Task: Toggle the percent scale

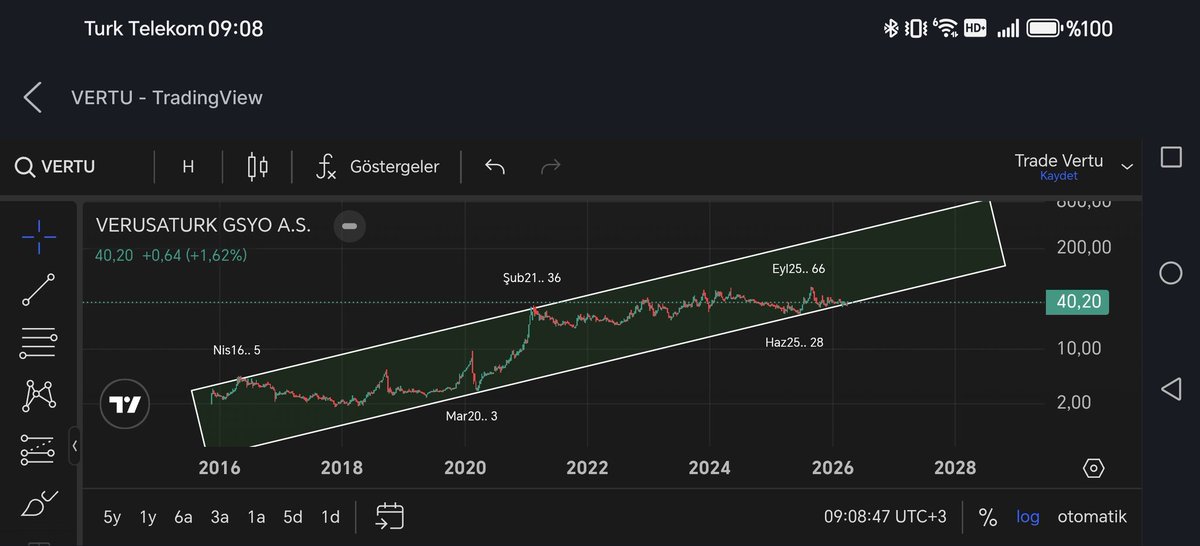Action: [988, 517]
